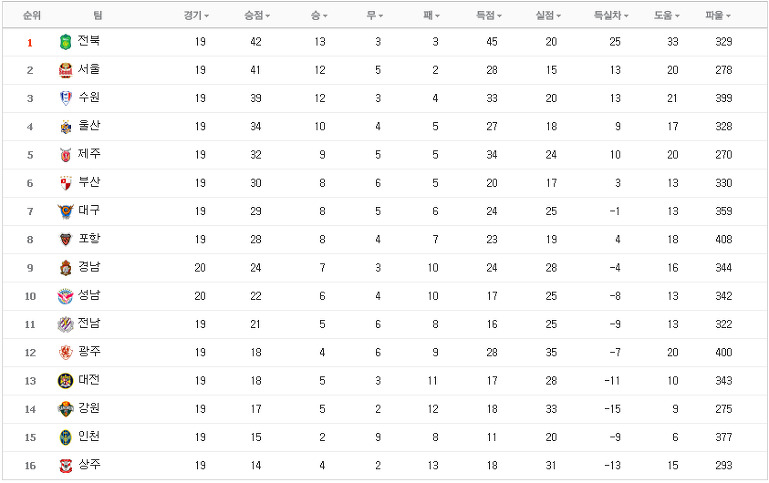Open the 강원 team name link
769x483 pixels.
coord(89,408)
